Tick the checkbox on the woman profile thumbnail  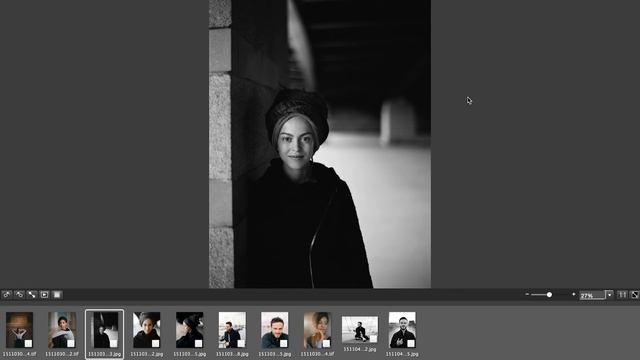click(198, 343)
